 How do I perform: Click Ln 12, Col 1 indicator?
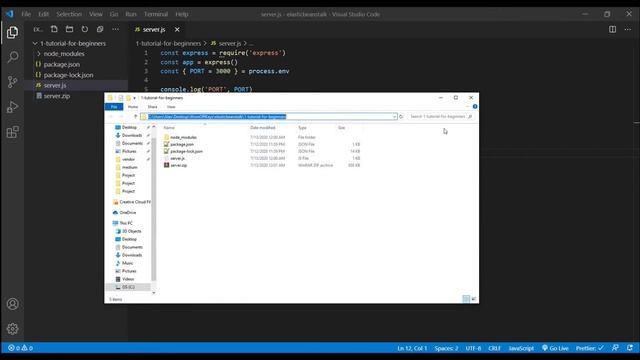[x=412, y=348]
